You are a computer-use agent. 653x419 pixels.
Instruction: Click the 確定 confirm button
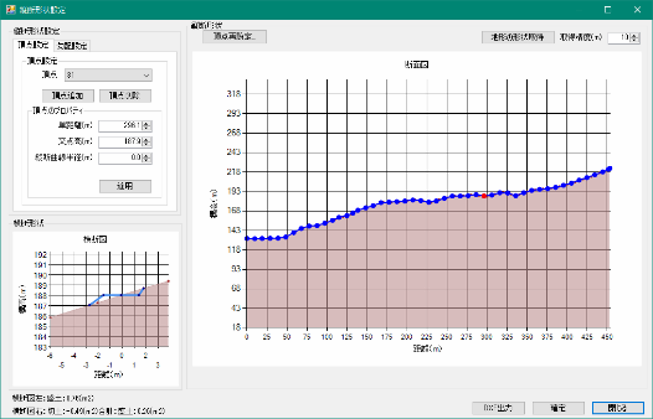(558, 408)
